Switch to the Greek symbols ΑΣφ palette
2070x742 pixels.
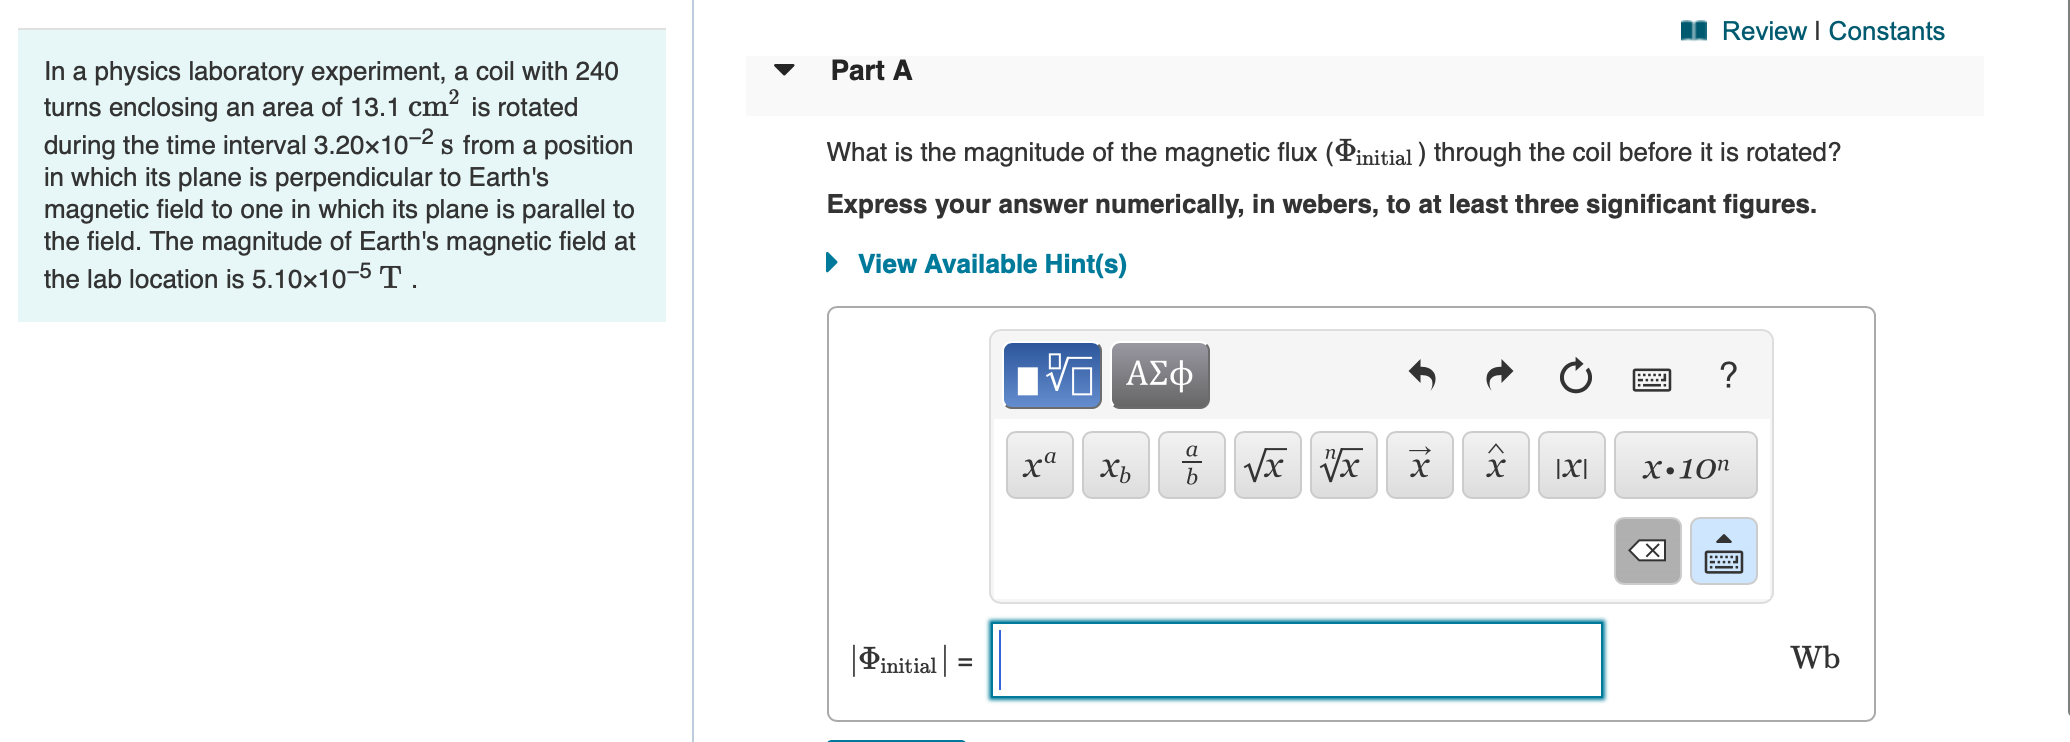point(1160,375)
